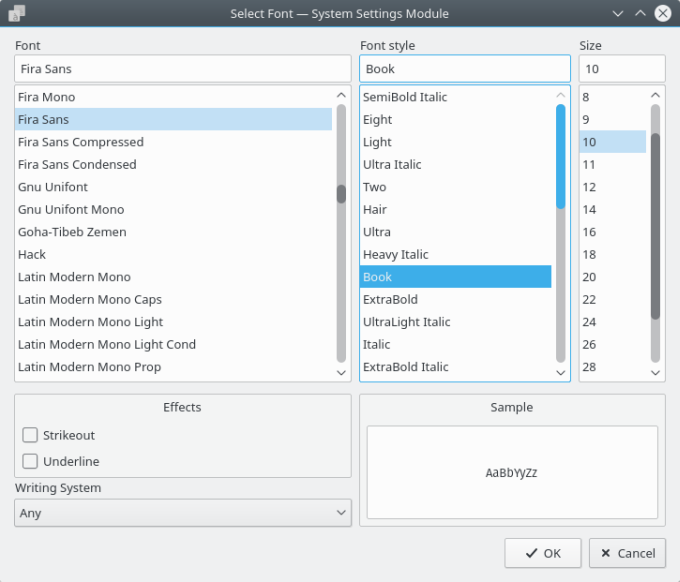Select Latin Modern Mono Light Cond font
The width and height of the screenshot is (680, 582).
pyautogui.click(x=173, y=344)
